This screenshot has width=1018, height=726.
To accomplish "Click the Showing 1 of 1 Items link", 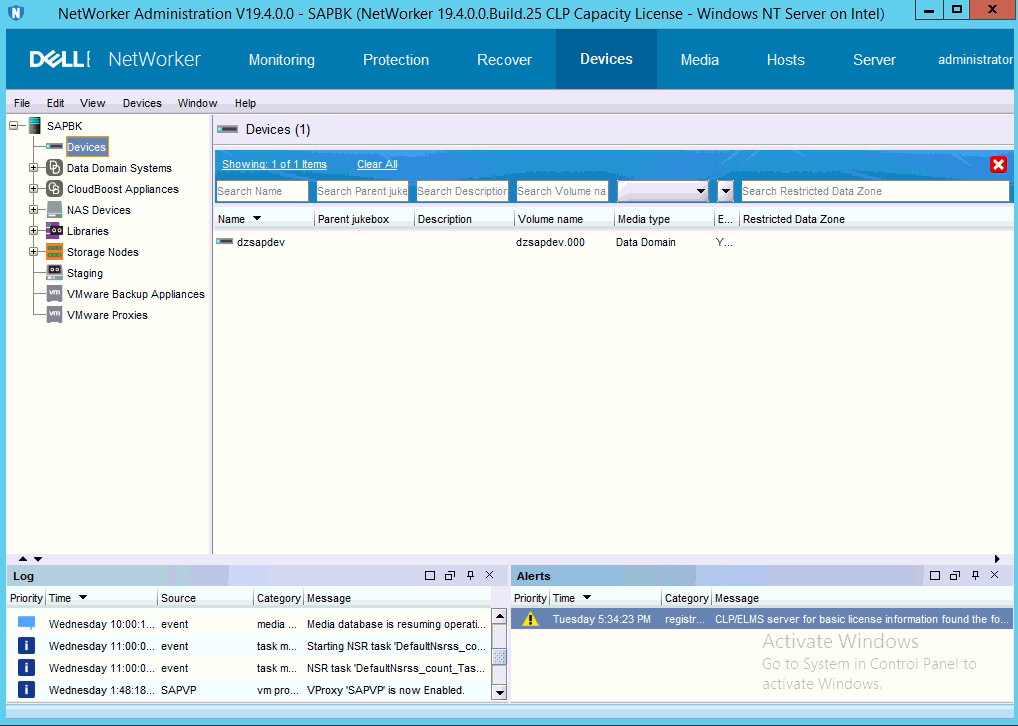I will 274,164.
